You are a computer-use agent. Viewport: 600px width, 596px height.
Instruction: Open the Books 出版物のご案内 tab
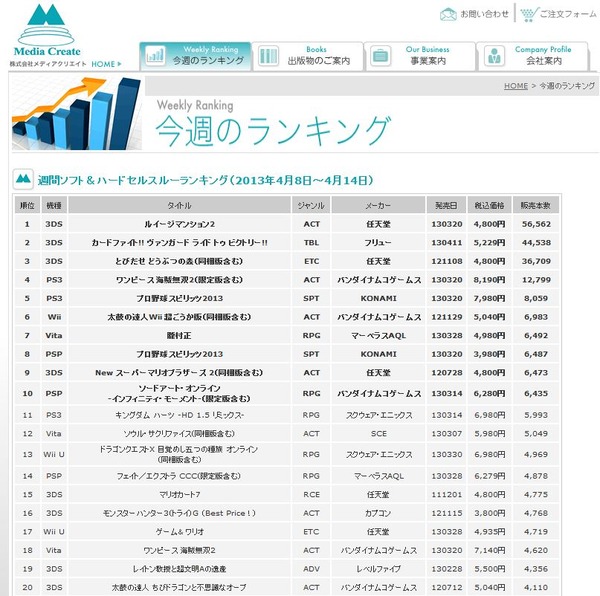point(308,56)
